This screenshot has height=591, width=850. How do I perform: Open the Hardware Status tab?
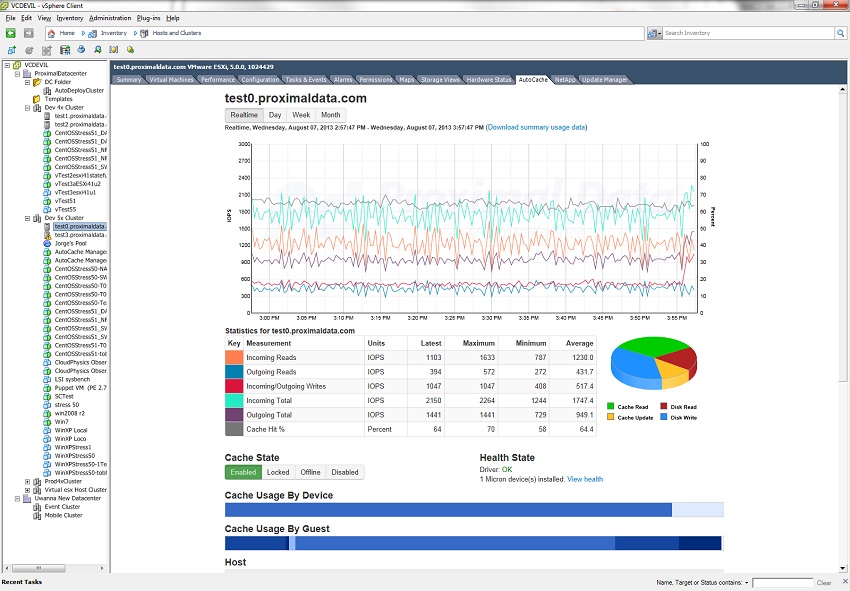click(x=488, y=80)
